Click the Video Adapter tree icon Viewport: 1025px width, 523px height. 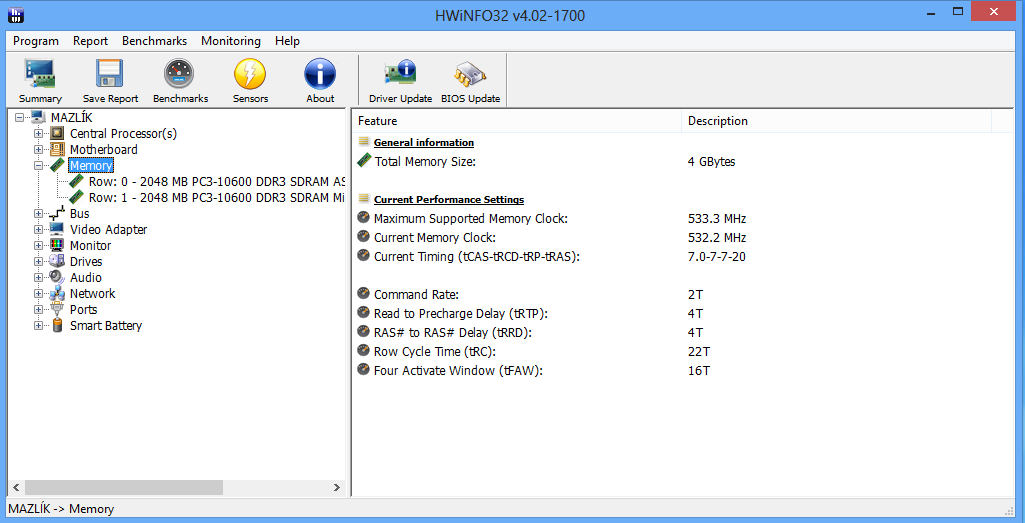click(x=58, y=229)
